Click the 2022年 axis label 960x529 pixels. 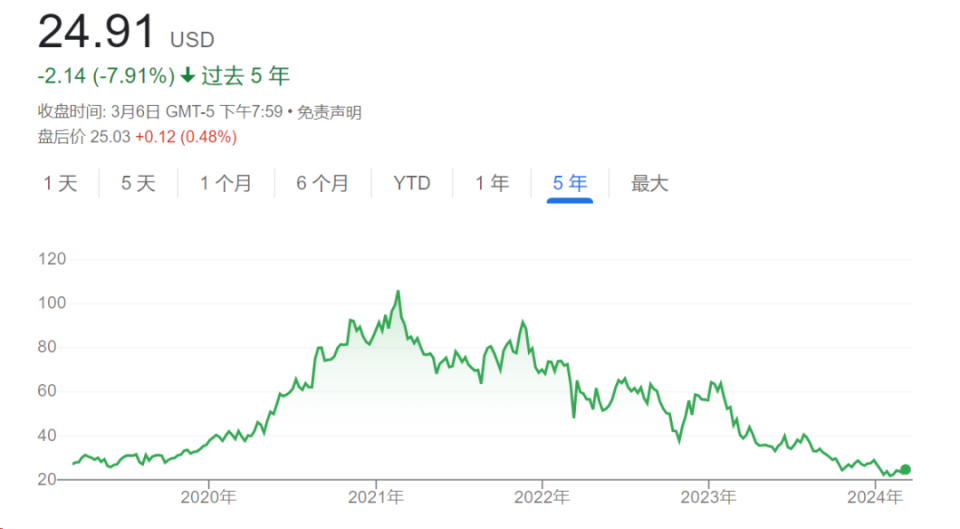[x=542, y=497]
